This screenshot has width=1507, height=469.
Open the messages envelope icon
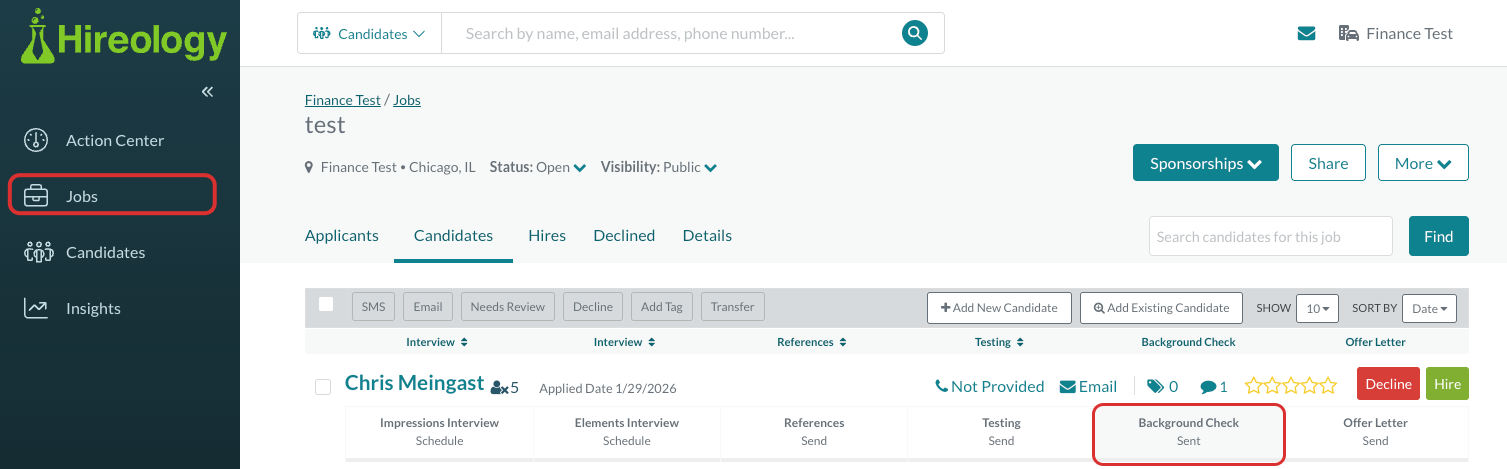[x=1306, y=33]
